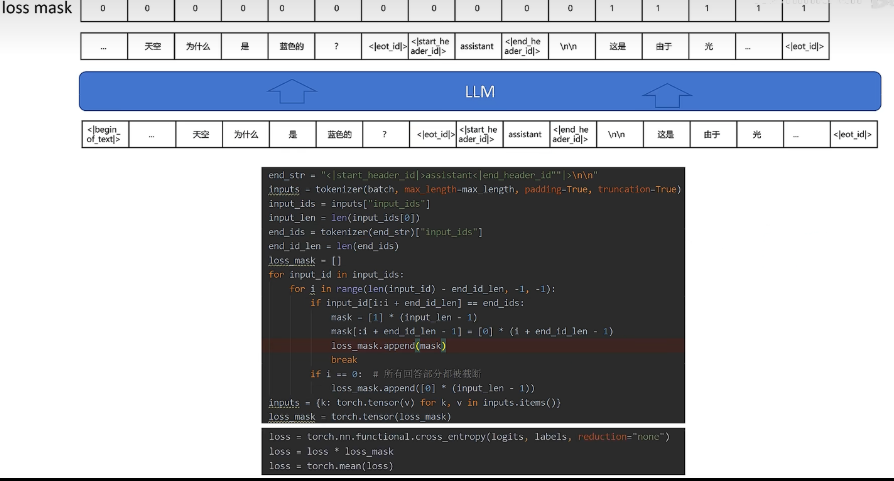This screenshot has height=481, width=894.
Task: Click the 是 token in the input row
Action: 292,134
